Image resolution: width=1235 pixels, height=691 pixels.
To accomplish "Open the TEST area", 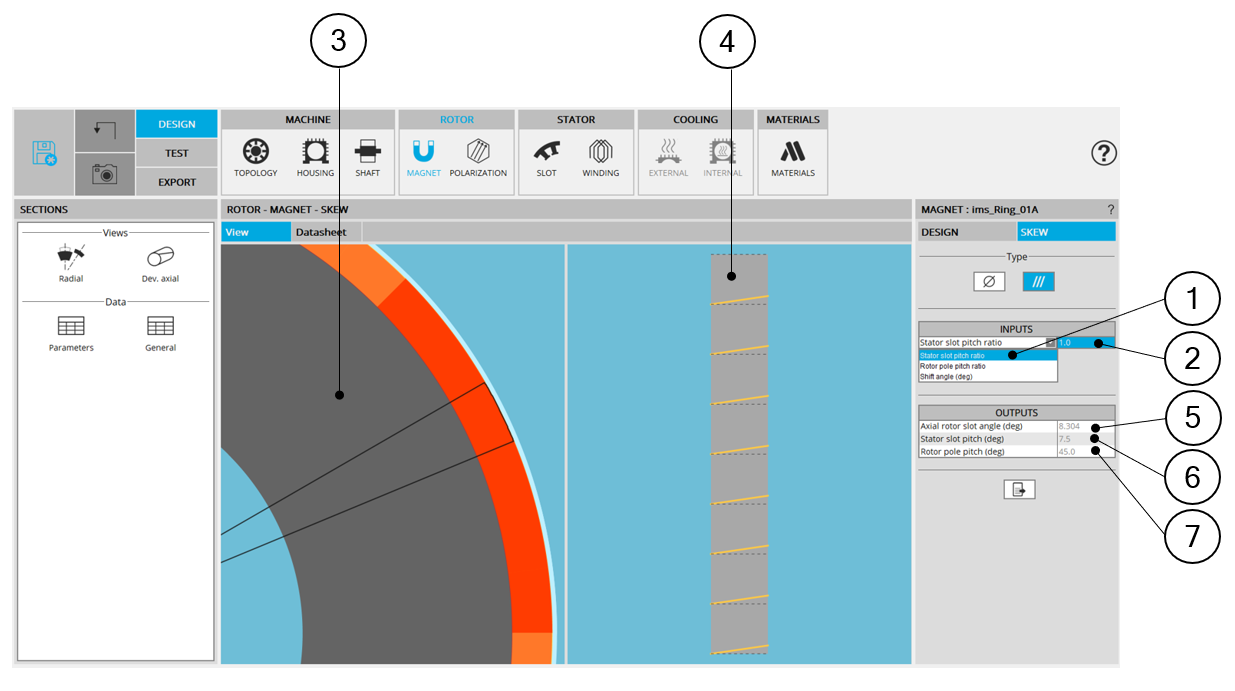I will coord(176,153).
